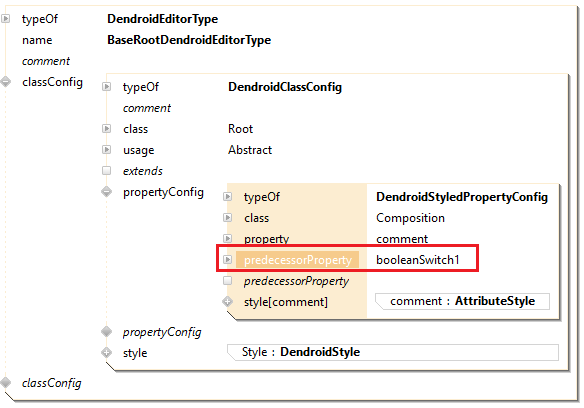Select the BaseRootDendroidEditorType name value

pyautogui.click(x=189, y=40)
